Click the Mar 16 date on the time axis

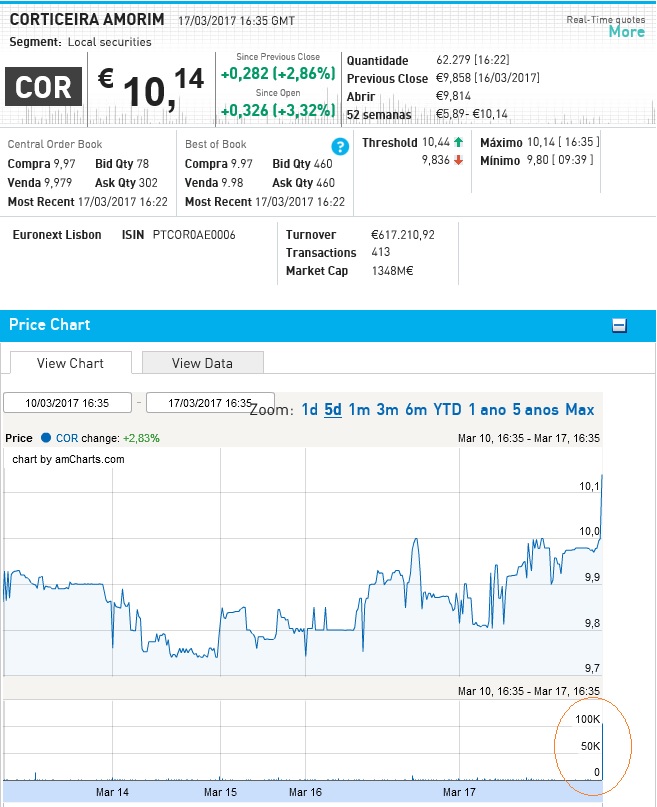(x=305, y=792)
